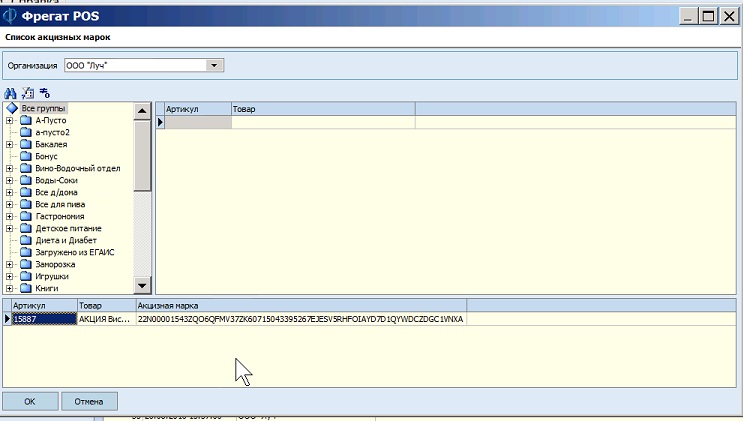Expand the Все д/дома group

point(9,192)
